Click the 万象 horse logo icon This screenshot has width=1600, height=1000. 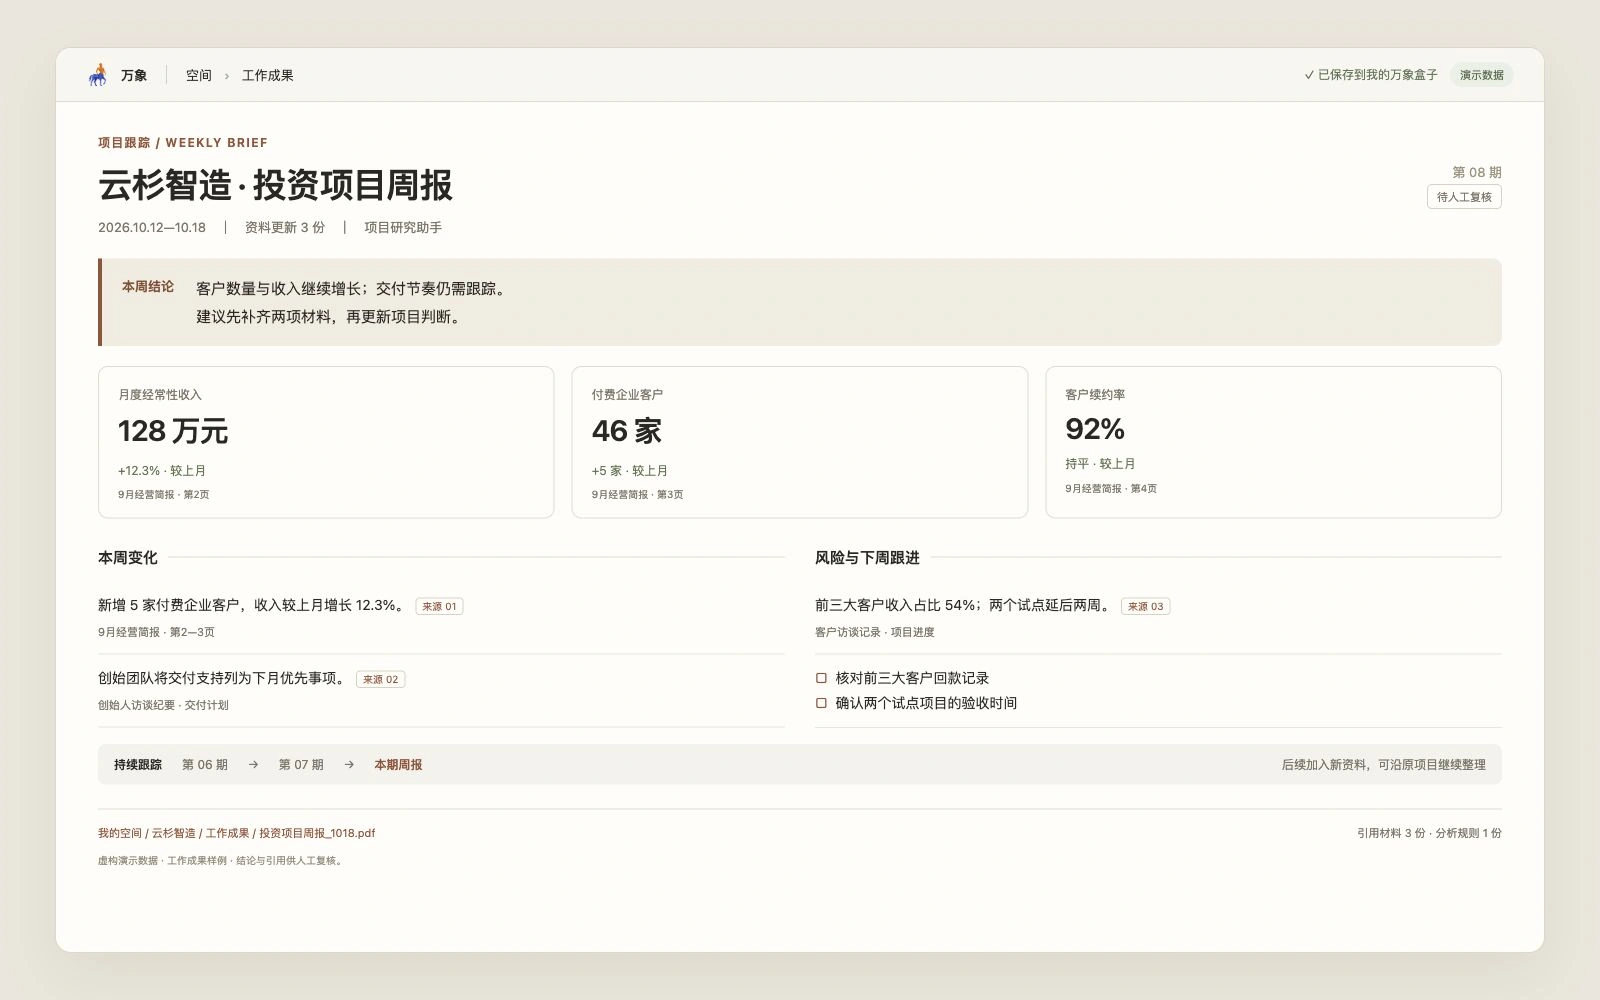pos(98,75)
